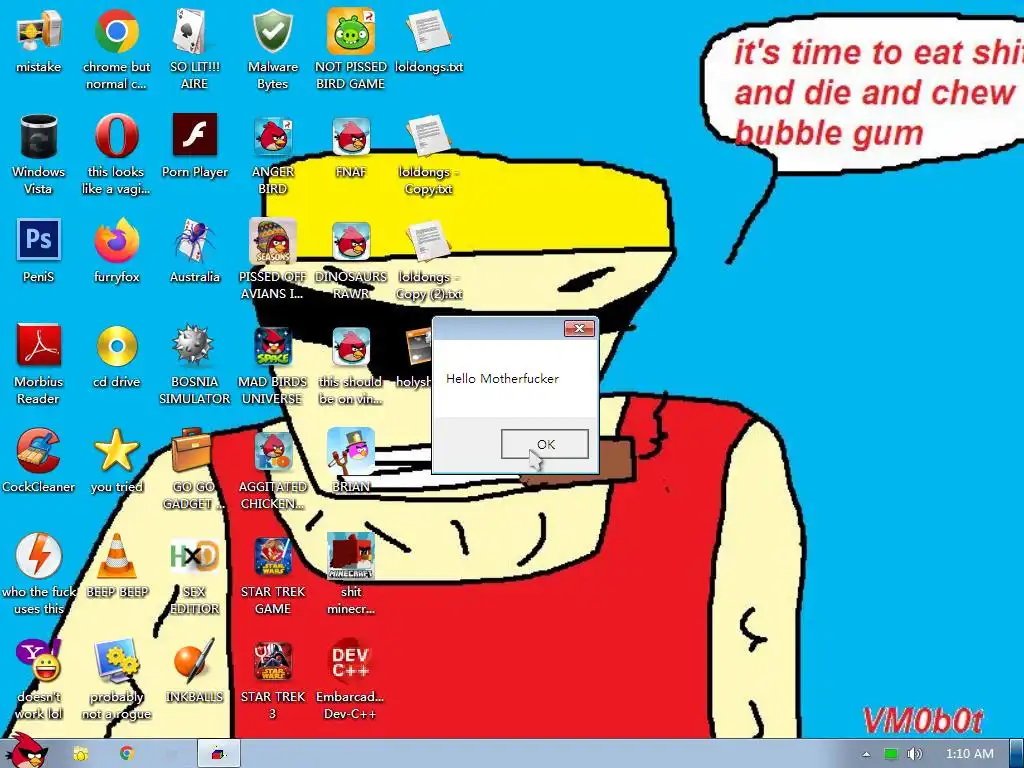Image resolution: width=1024 pixels, height=768 pixels.
Task: Click the green monitor tray icon
Action: 890,754
